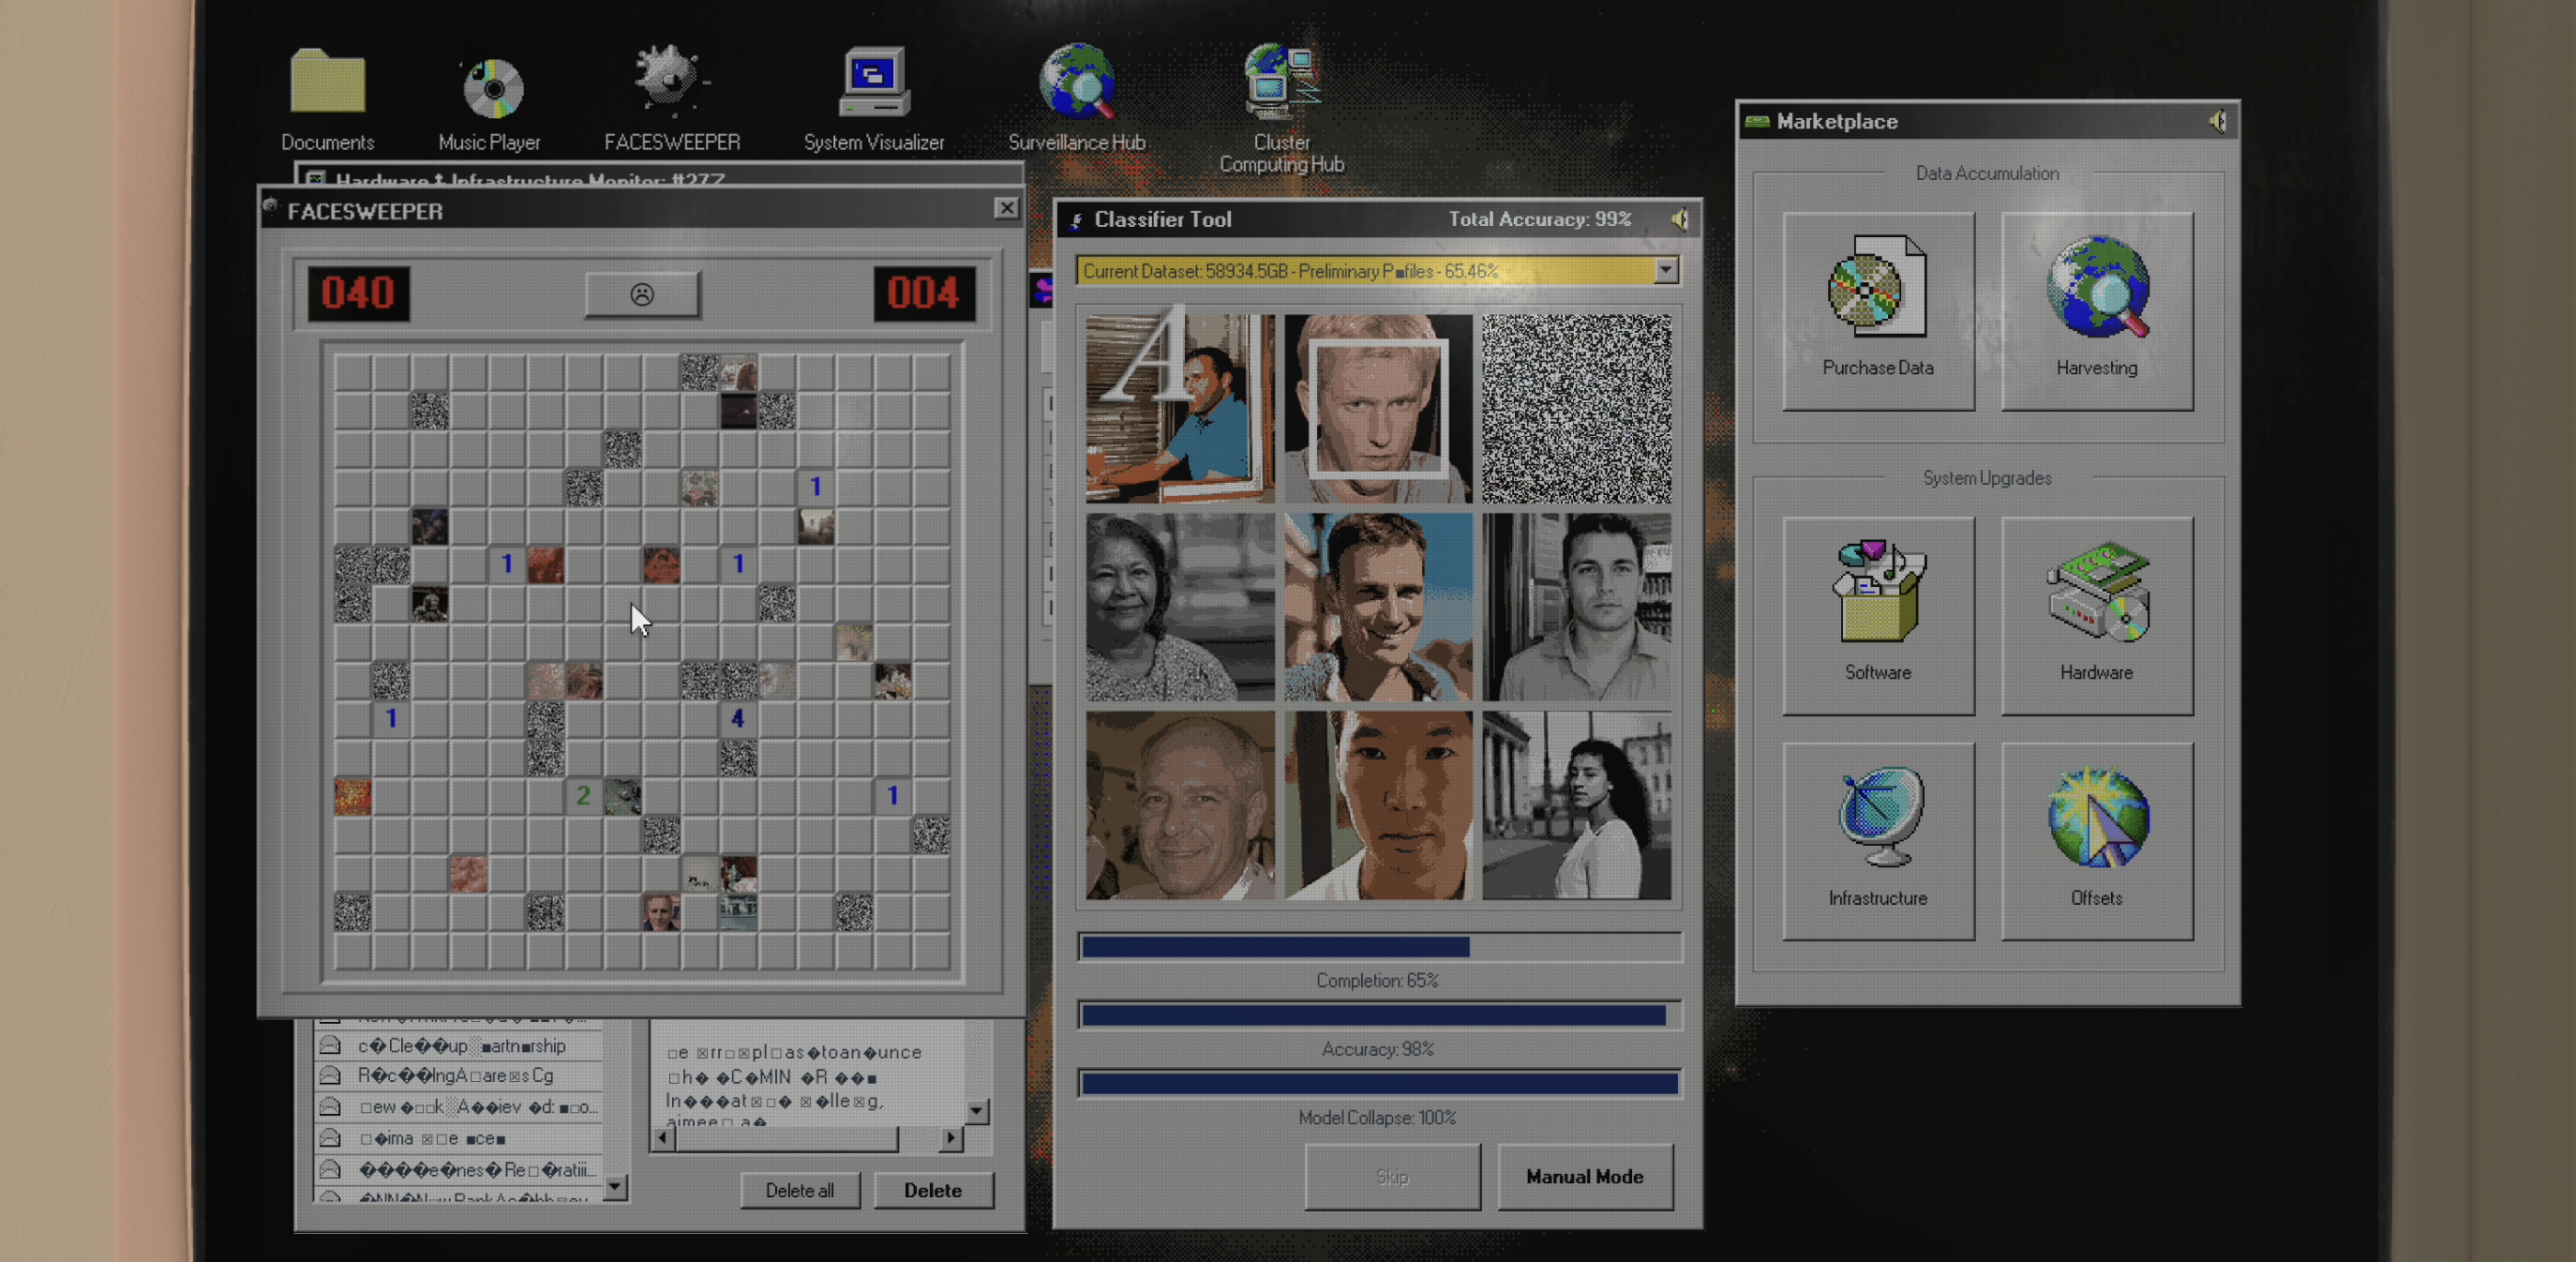
Task: Reset game with the sad face button
Action: [642, 294]
